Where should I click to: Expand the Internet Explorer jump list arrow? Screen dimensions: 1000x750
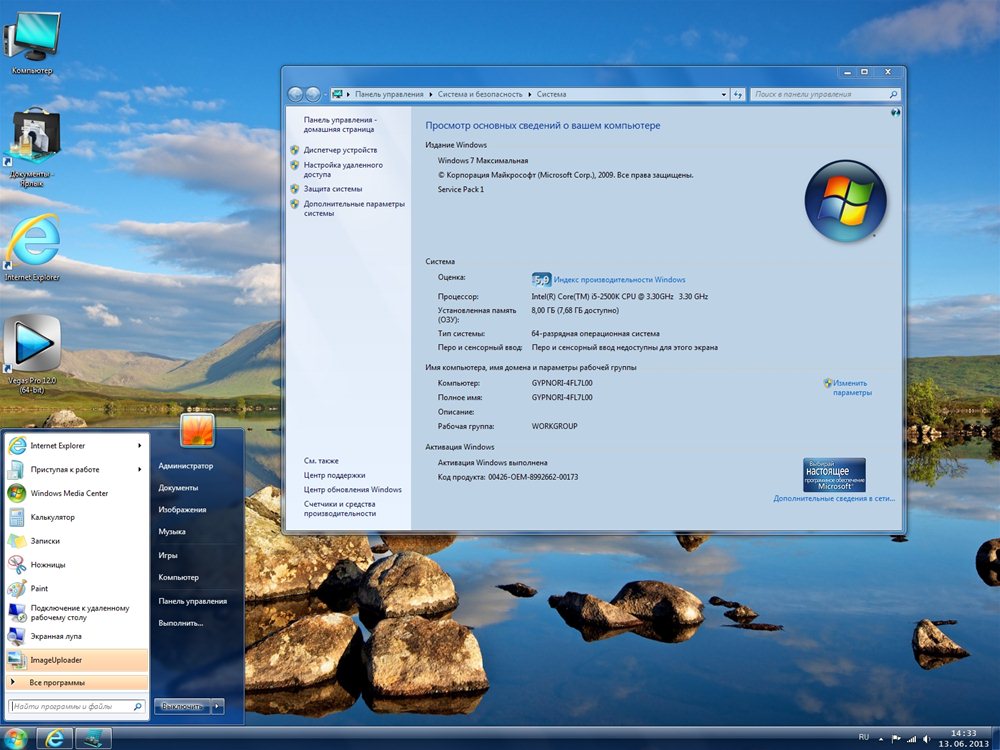point(139,446)
